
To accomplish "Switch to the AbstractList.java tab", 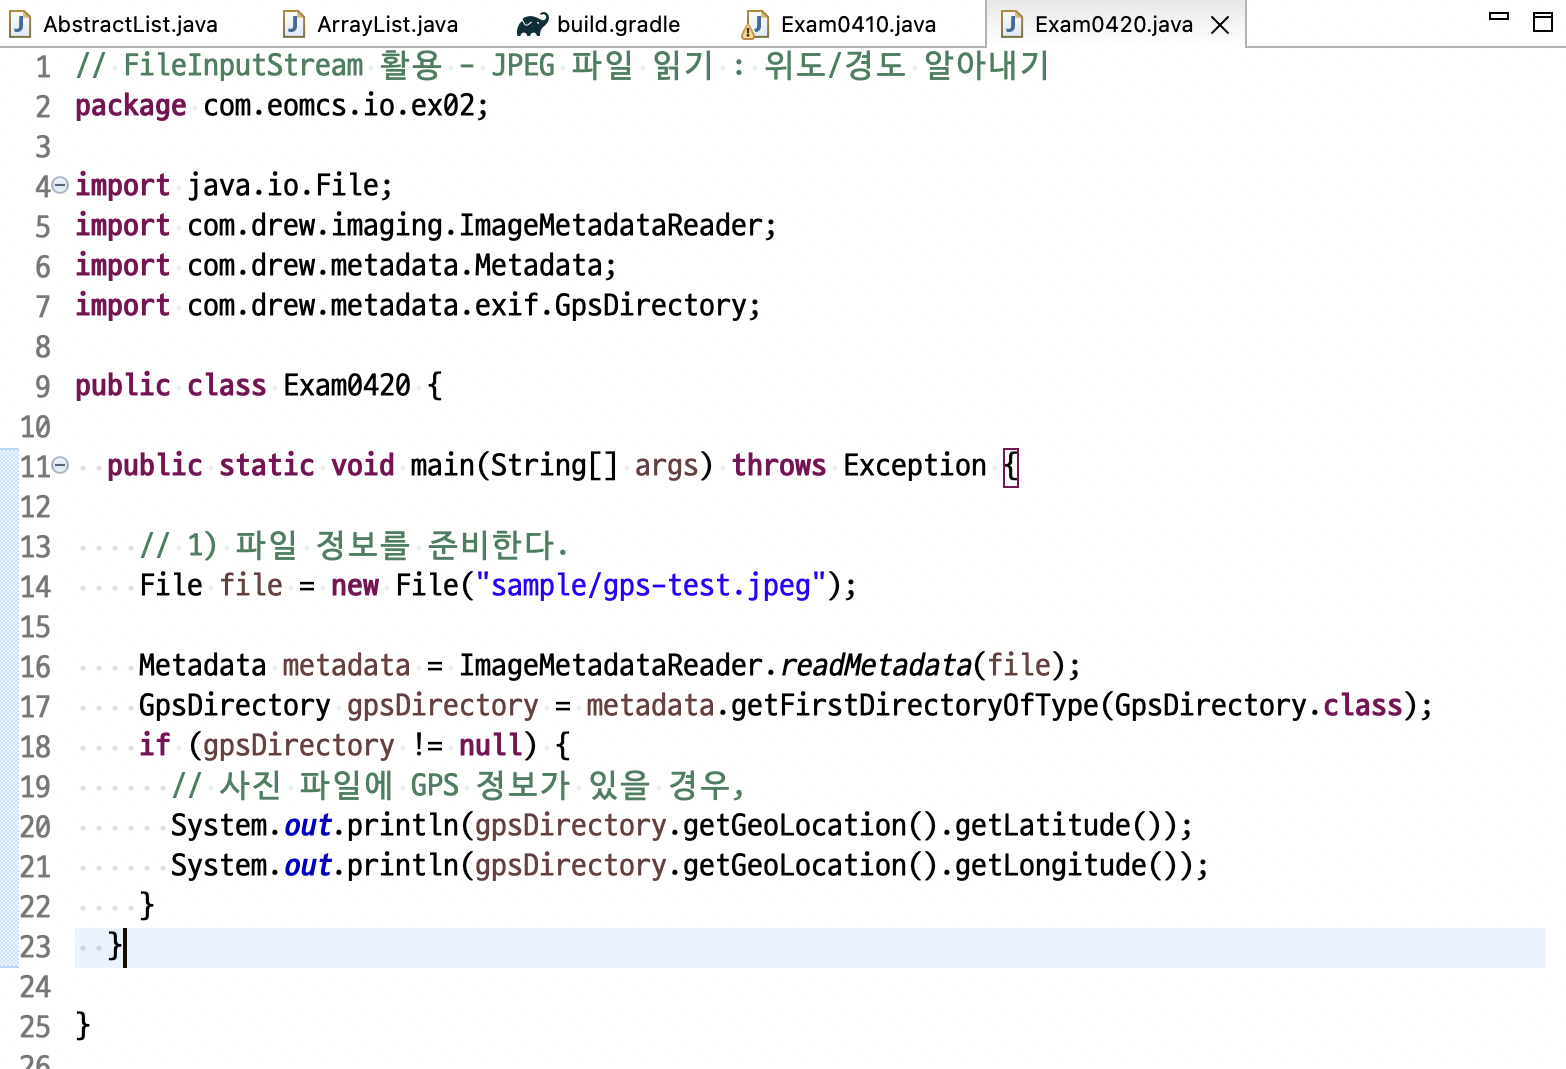I will pos(130,24).
